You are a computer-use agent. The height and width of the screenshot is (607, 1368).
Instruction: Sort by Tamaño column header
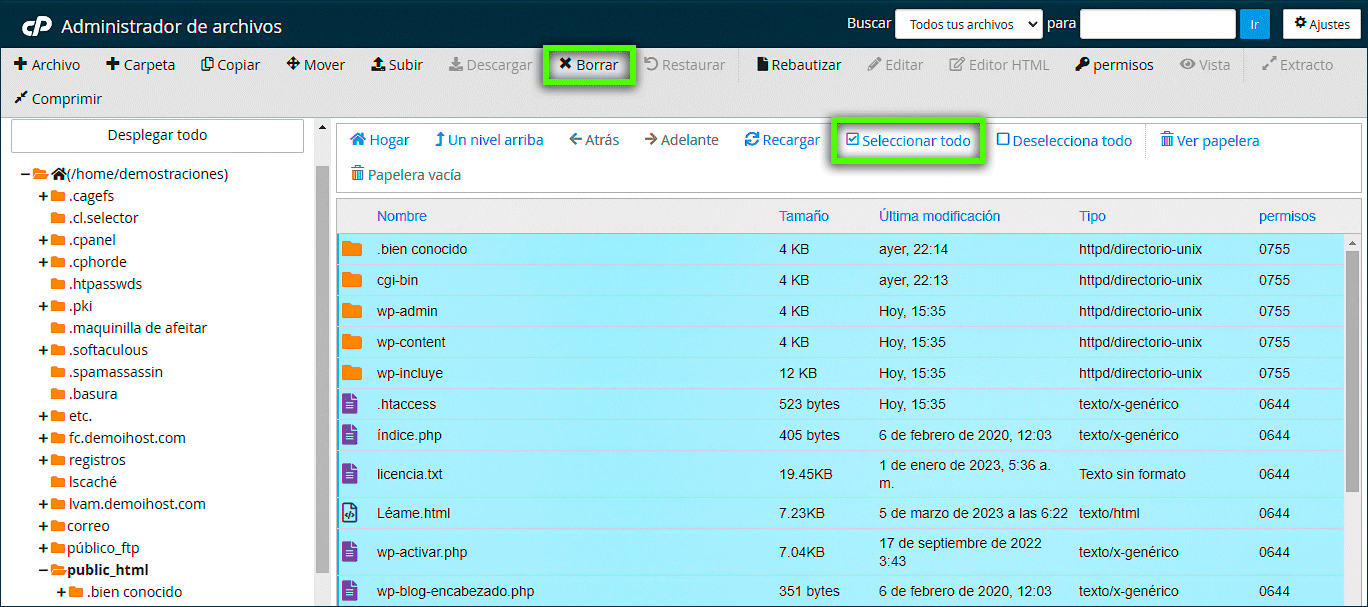point(803,216)
